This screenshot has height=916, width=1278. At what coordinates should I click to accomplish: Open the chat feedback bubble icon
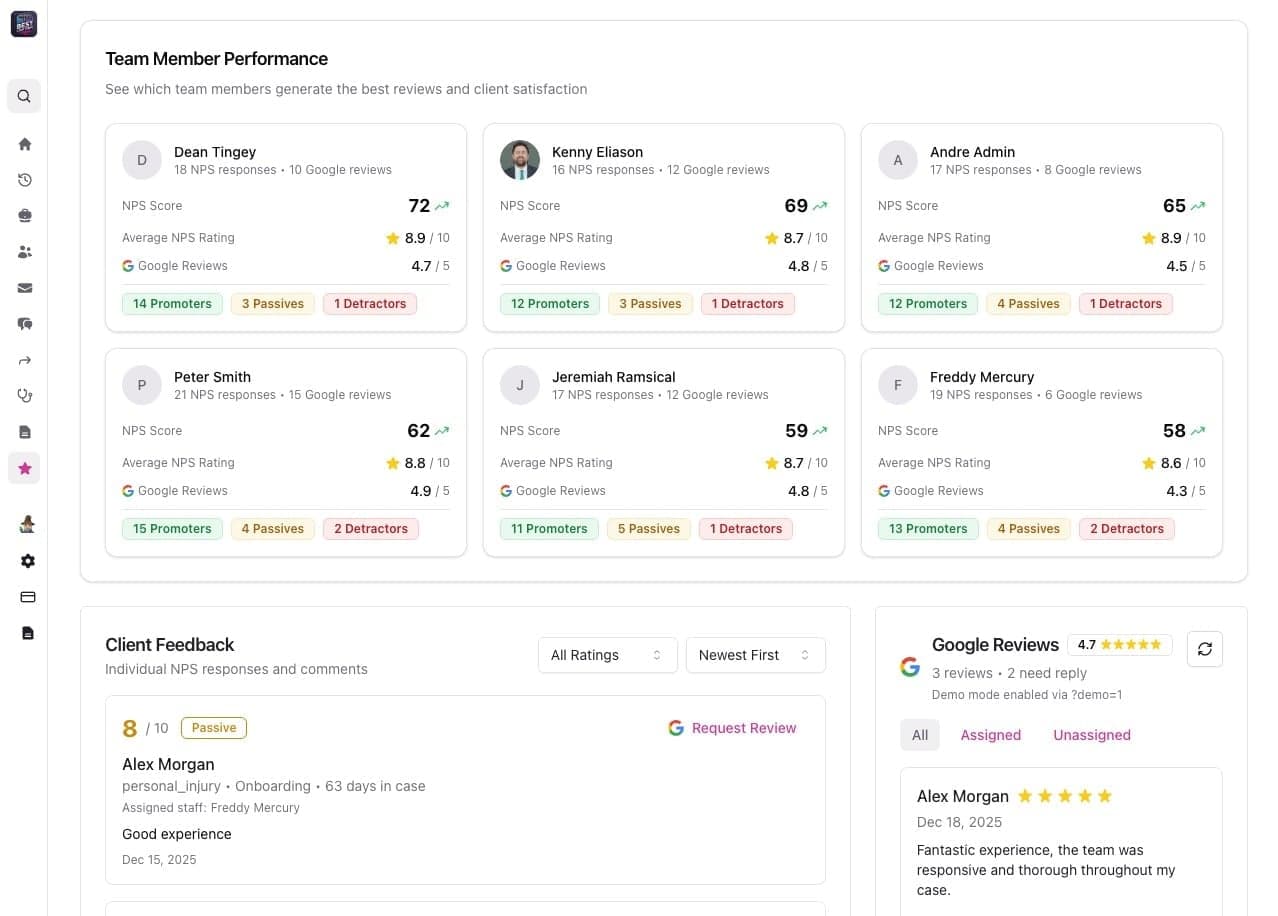[x=24, y=324]
